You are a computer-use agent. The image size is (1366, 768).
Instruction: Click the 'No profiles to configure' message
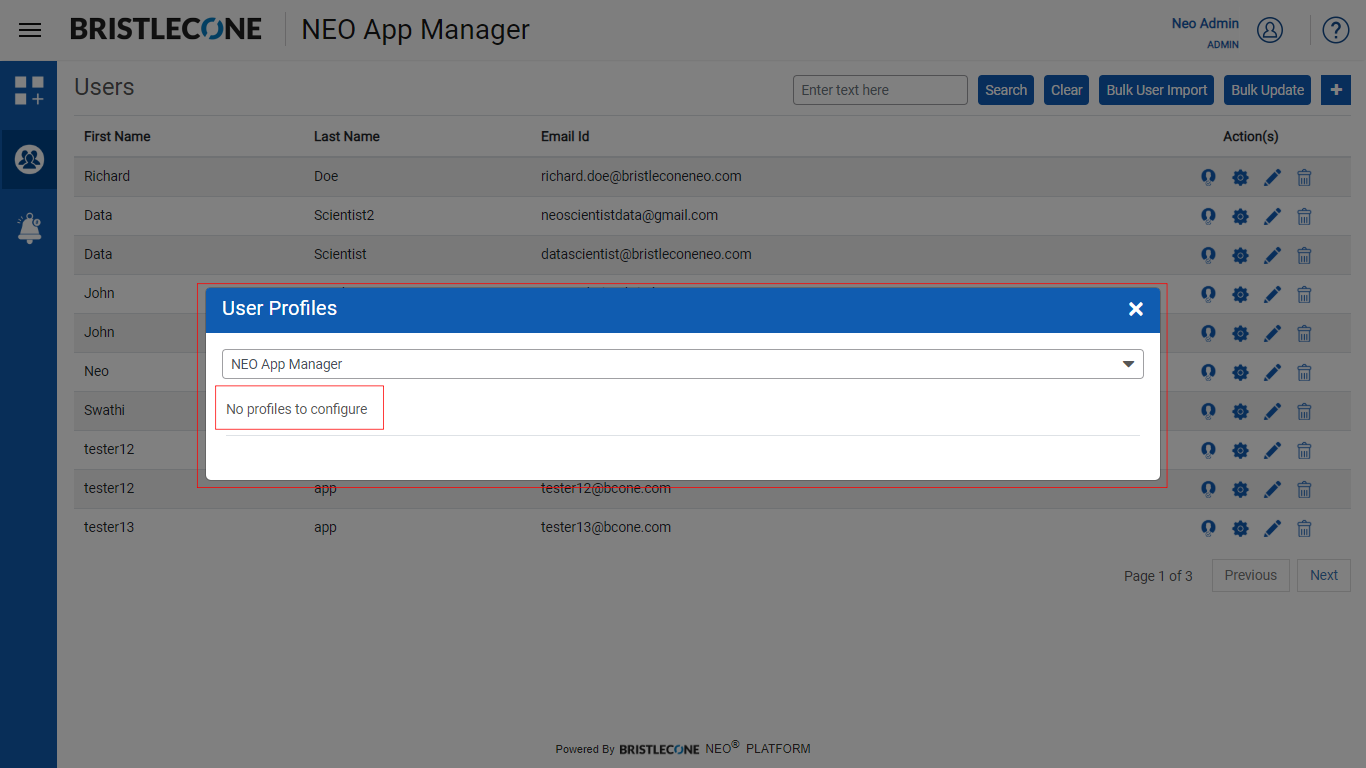[x=297, y=409]
